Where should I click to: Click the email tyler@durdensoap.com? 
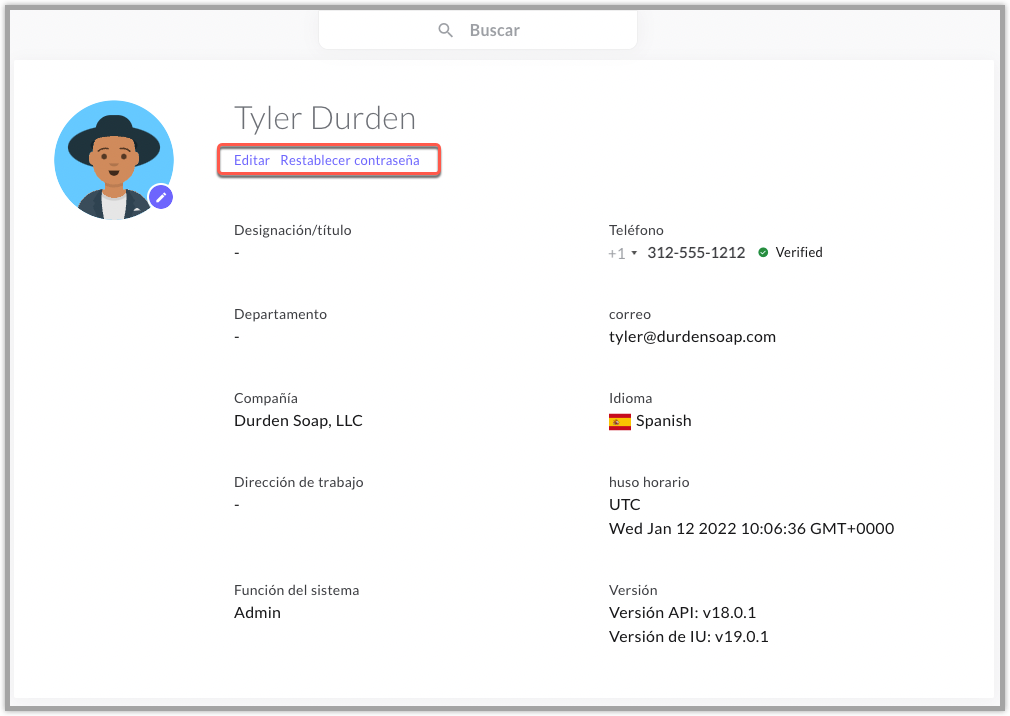point(692,336)
